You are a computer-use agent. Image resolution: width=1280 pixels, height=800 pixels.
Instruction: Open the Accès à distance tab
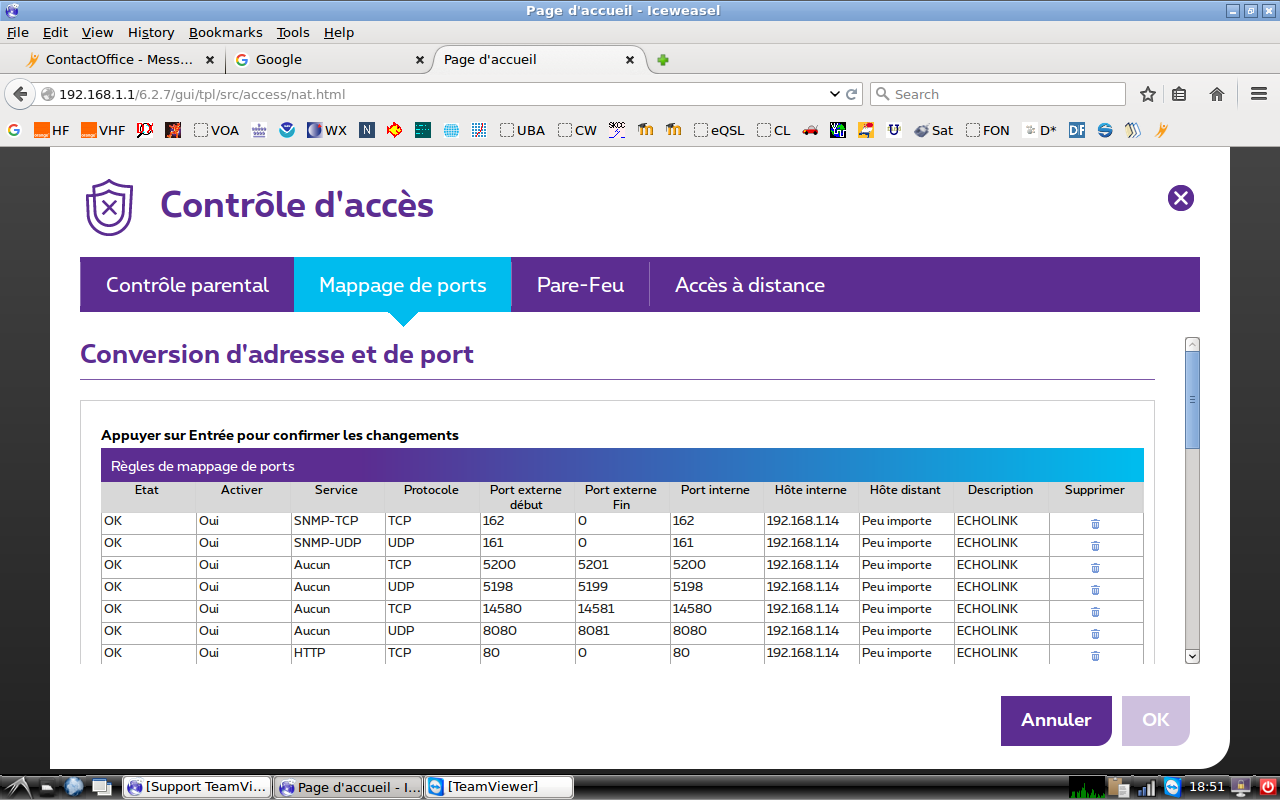(x=750, y=285)
